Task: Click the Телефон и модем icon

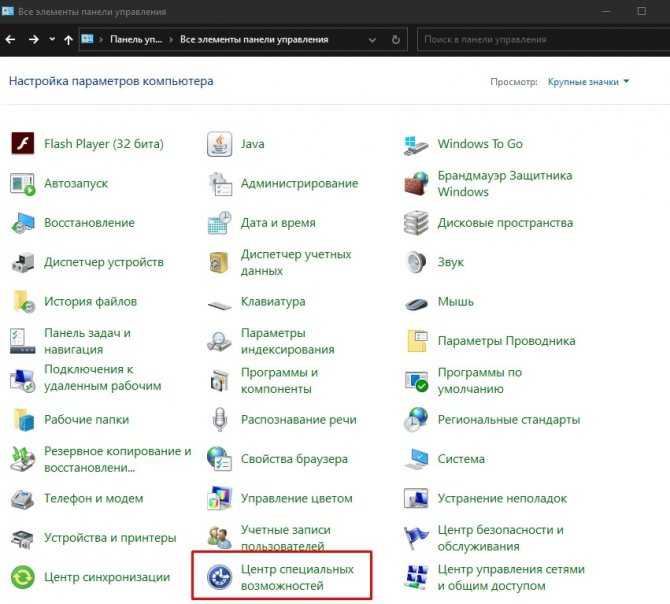Action: [22, 498]
